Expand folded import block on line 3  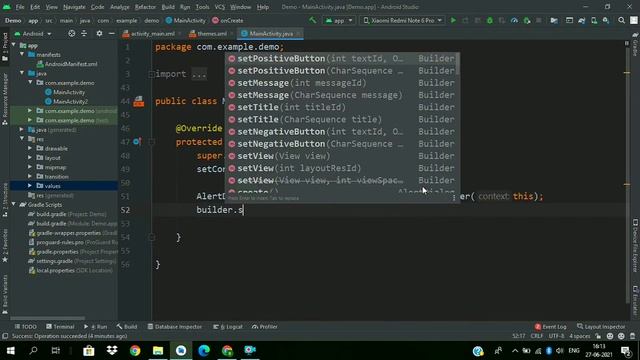(x=151, y=74)
